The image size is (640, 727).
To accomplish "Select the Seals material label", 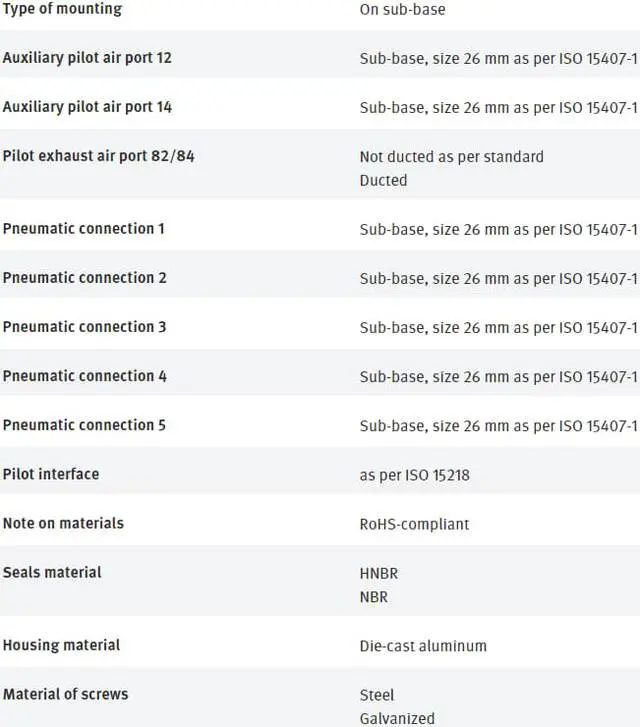I will point(52,573).
